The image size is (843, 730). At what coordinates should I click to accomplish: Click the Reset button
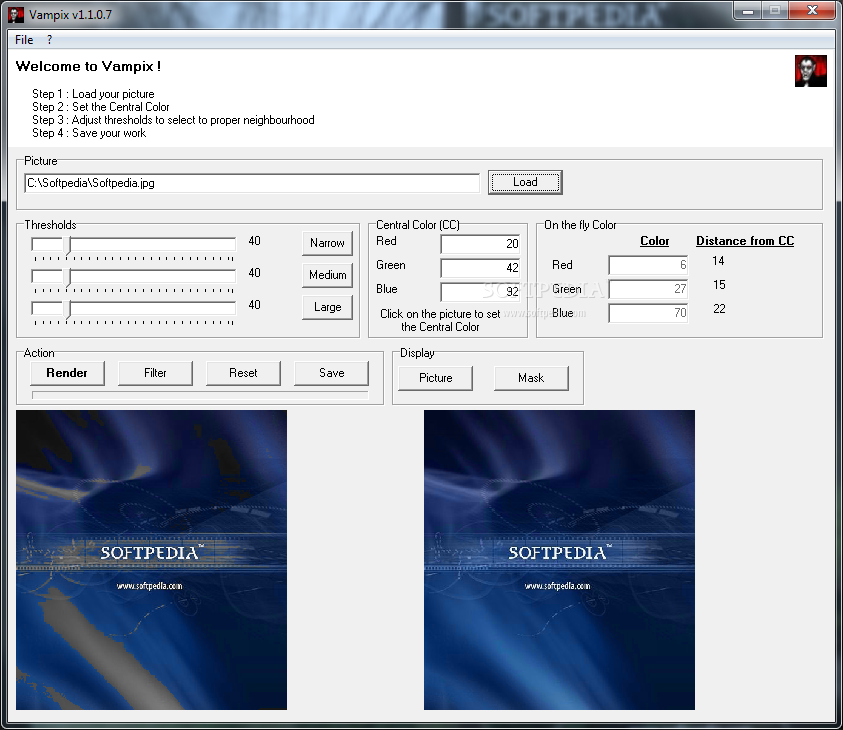point(243,373)
